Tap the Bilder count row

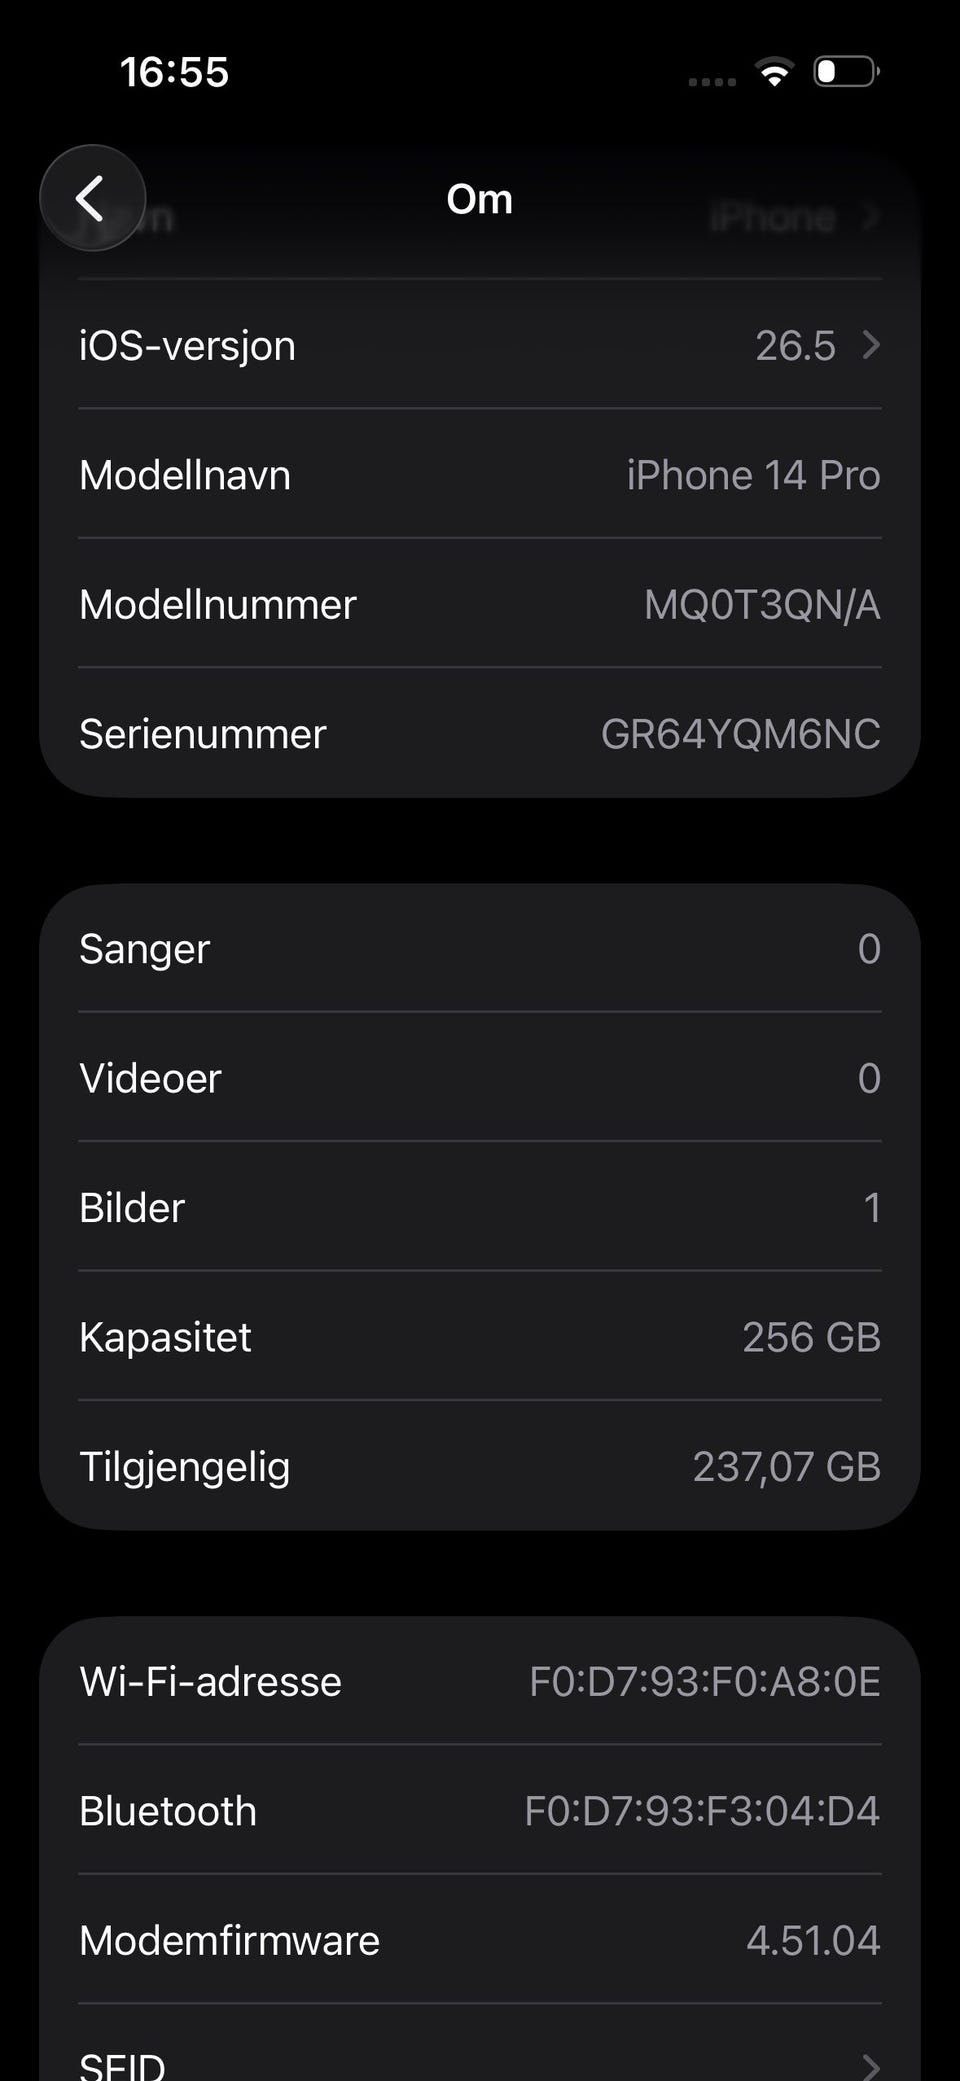(480, 1207)
